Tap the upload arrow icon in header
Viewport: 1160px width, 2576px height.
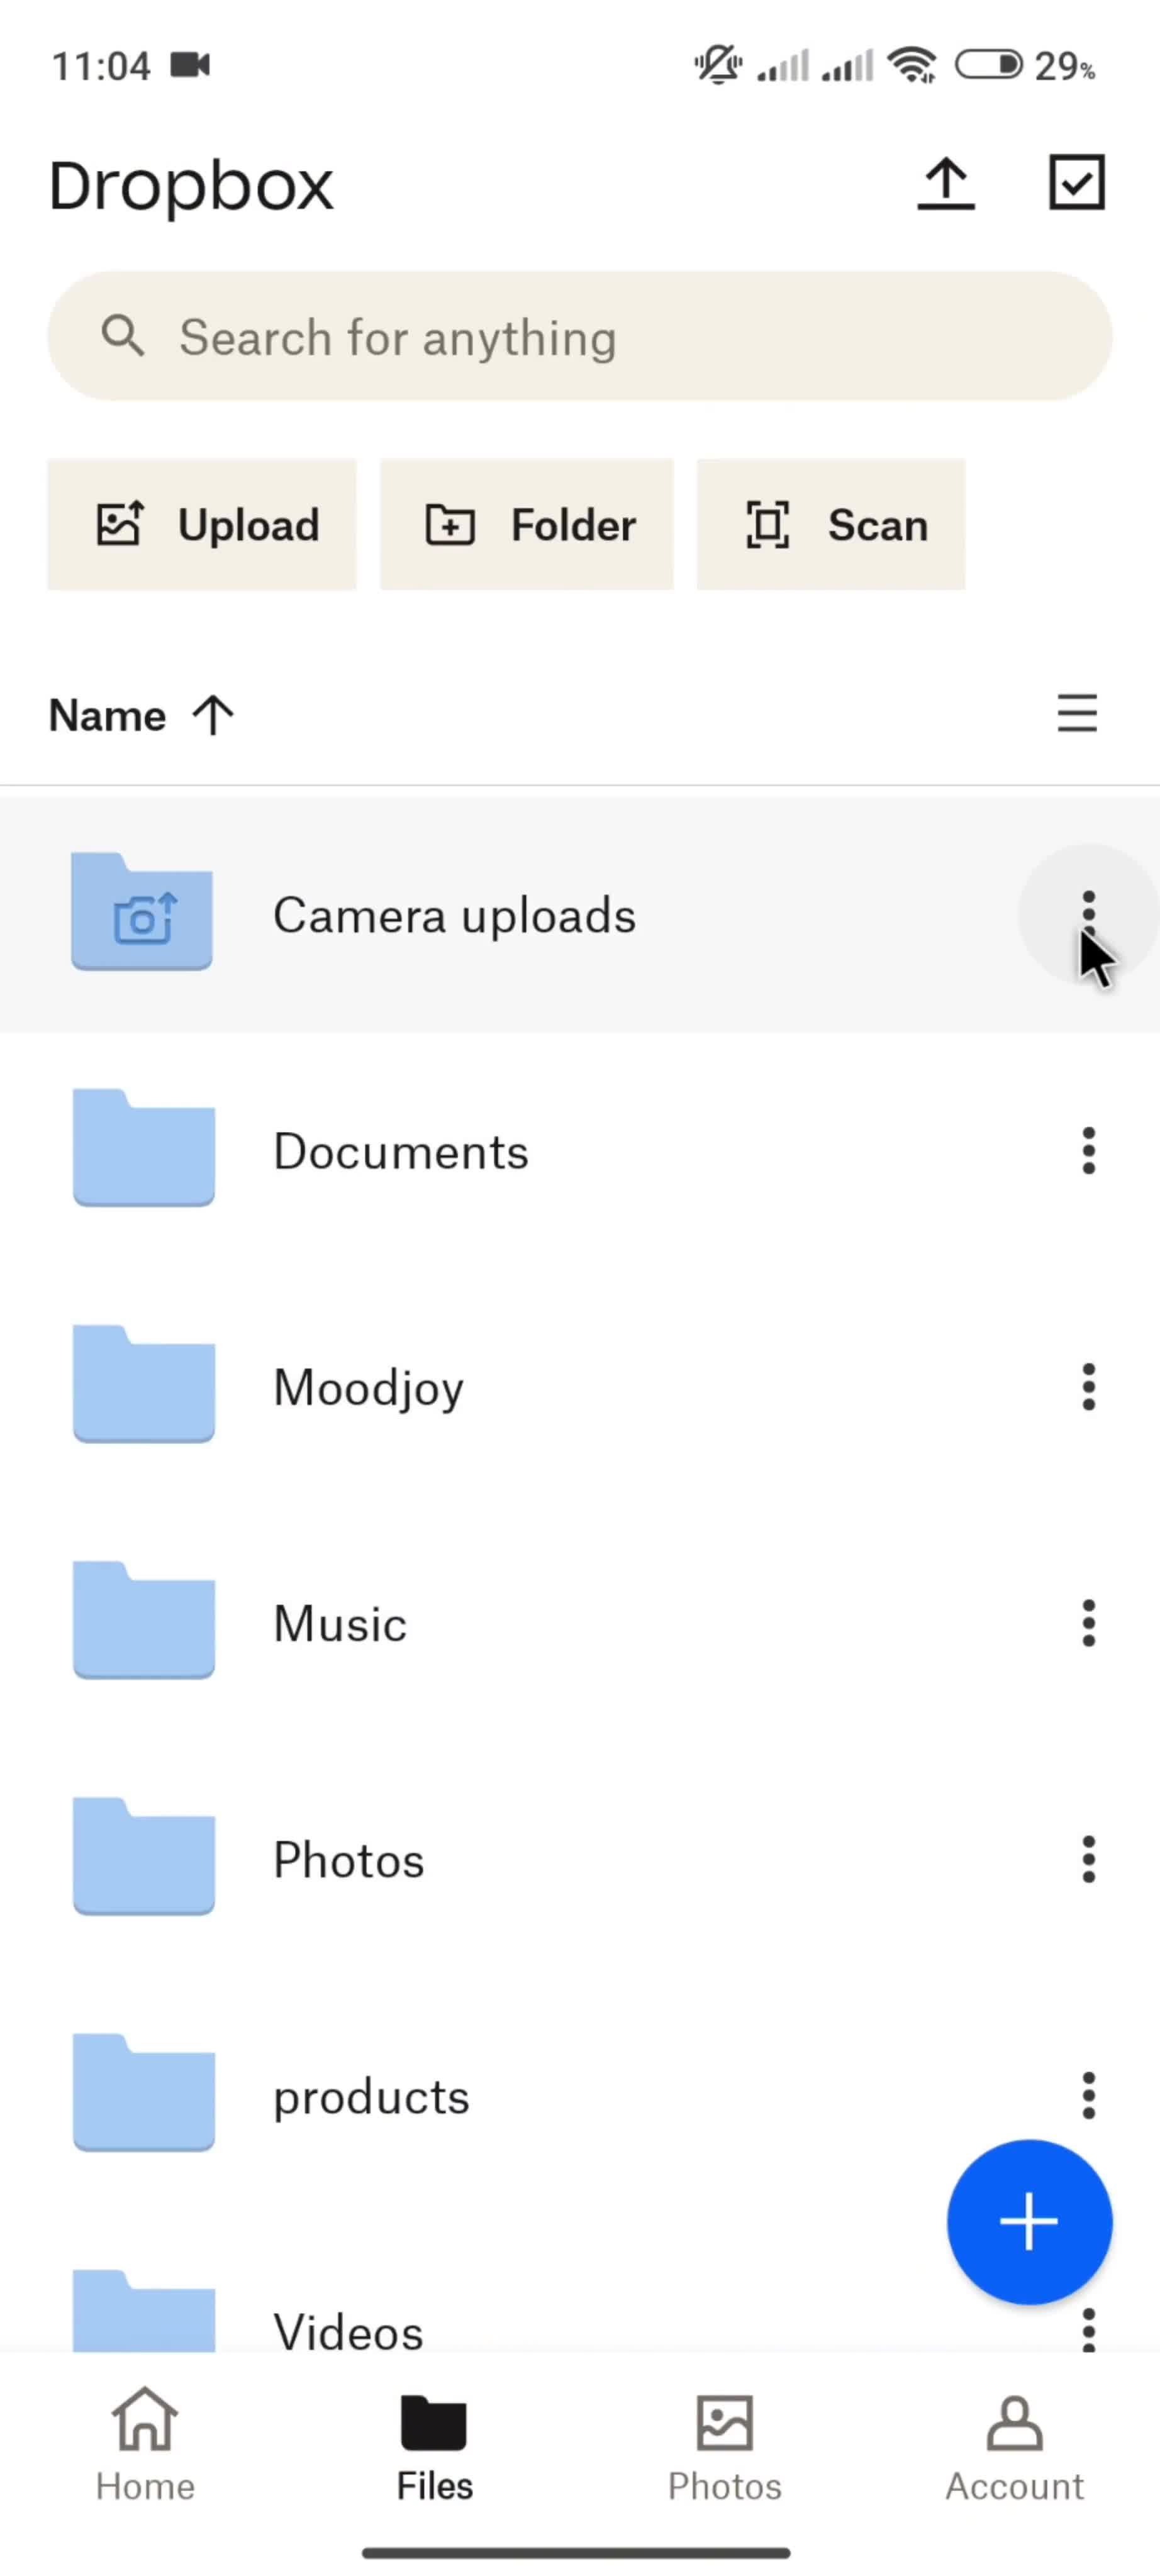[x=945, y=184]
